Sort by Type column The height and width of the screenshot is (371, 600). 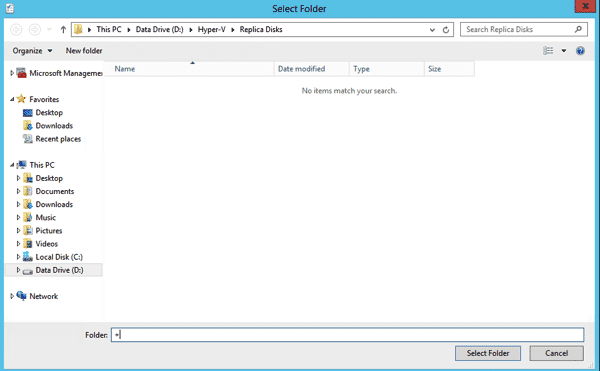386,69
